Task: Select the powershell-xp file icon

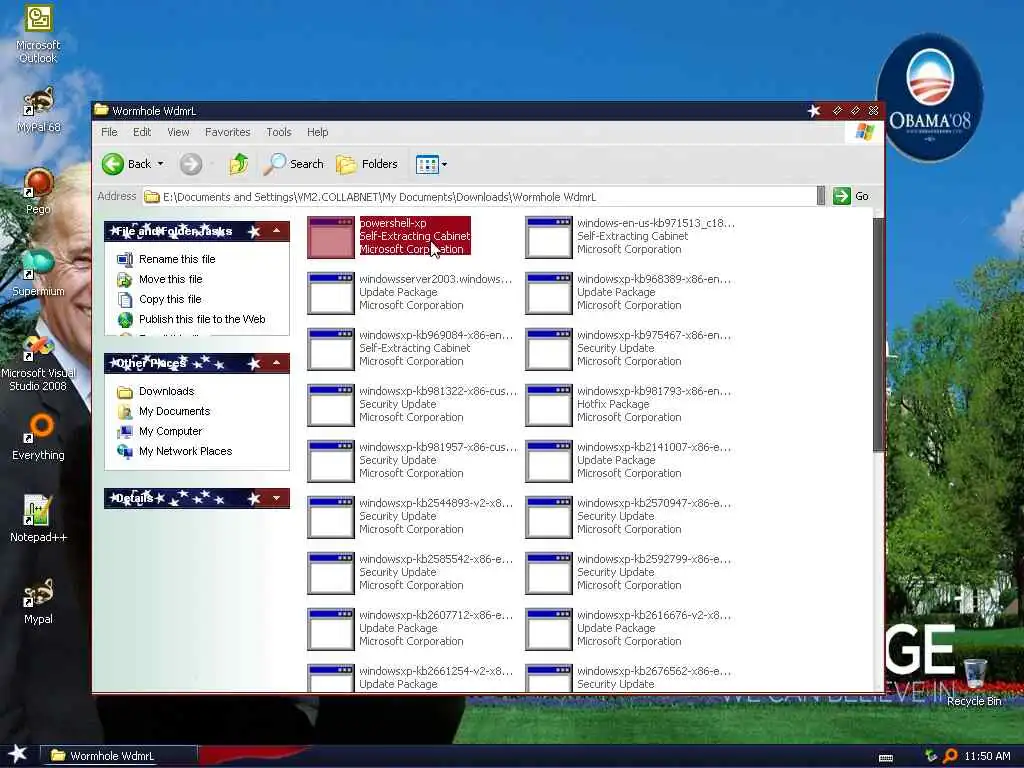Action: [331, 237]
